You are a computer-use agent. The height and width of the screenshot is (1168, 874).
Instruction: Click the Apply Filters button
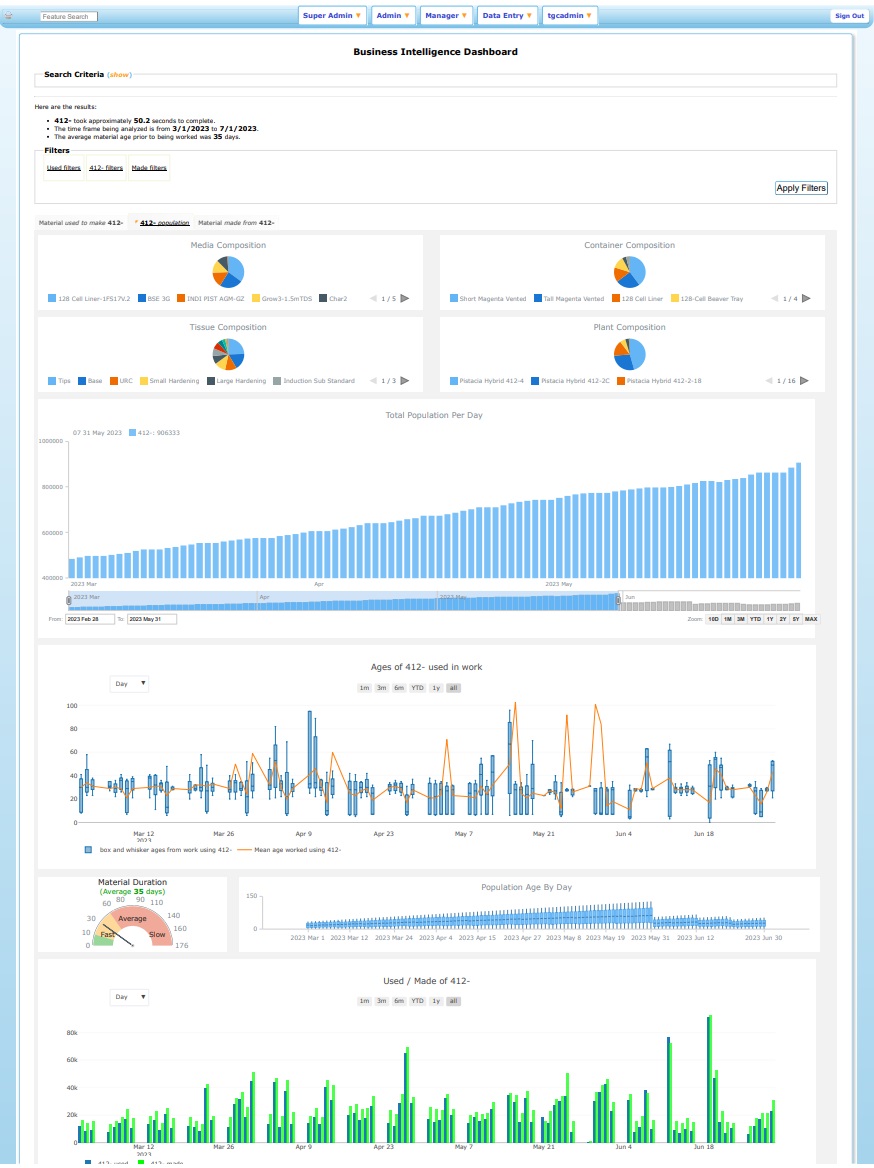[x=800, y=187]
